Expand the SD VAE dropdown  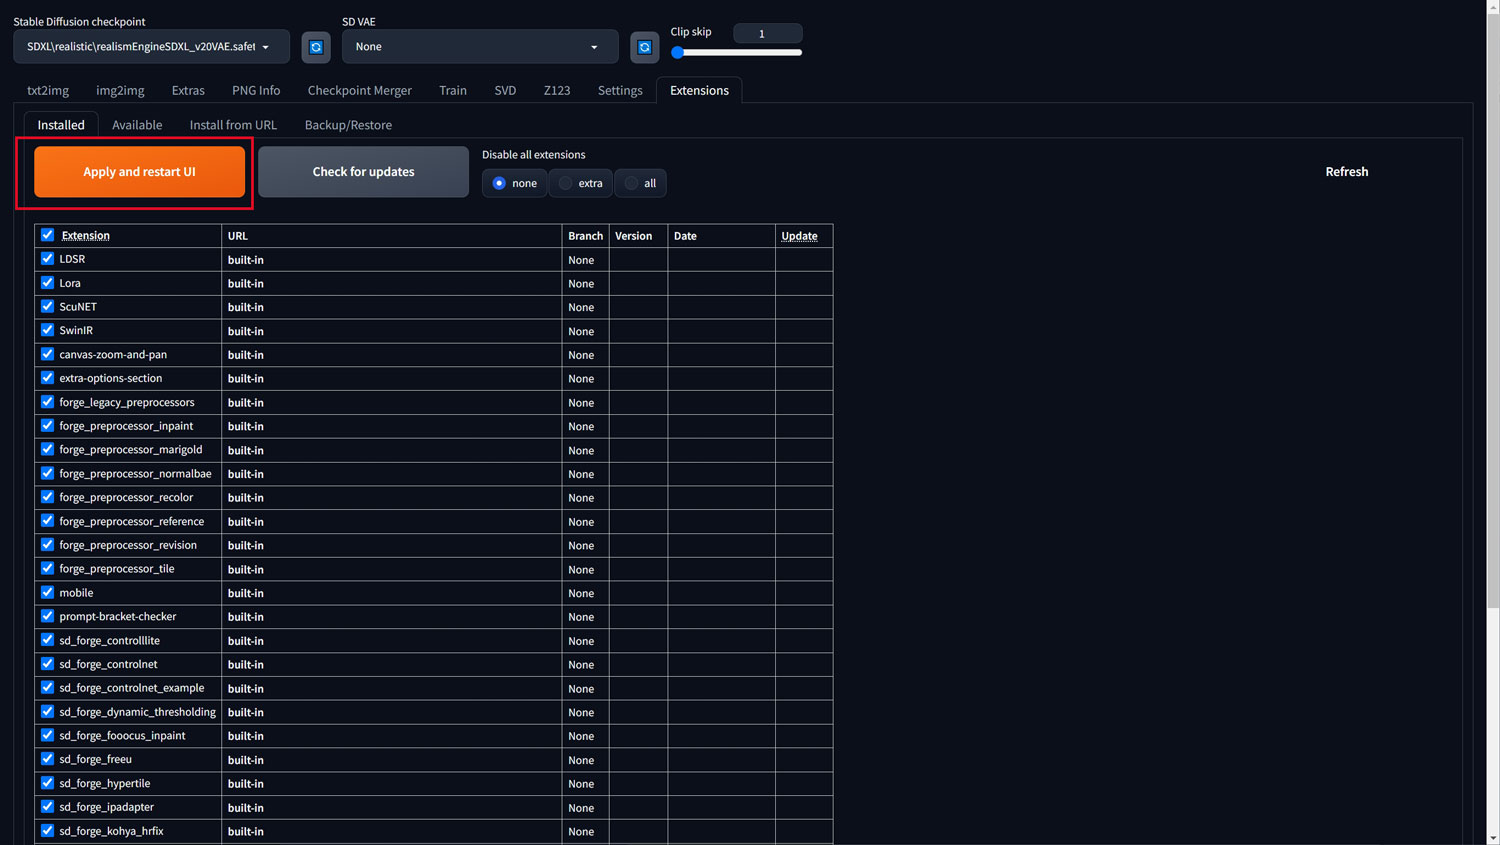(x=479, y=47)
